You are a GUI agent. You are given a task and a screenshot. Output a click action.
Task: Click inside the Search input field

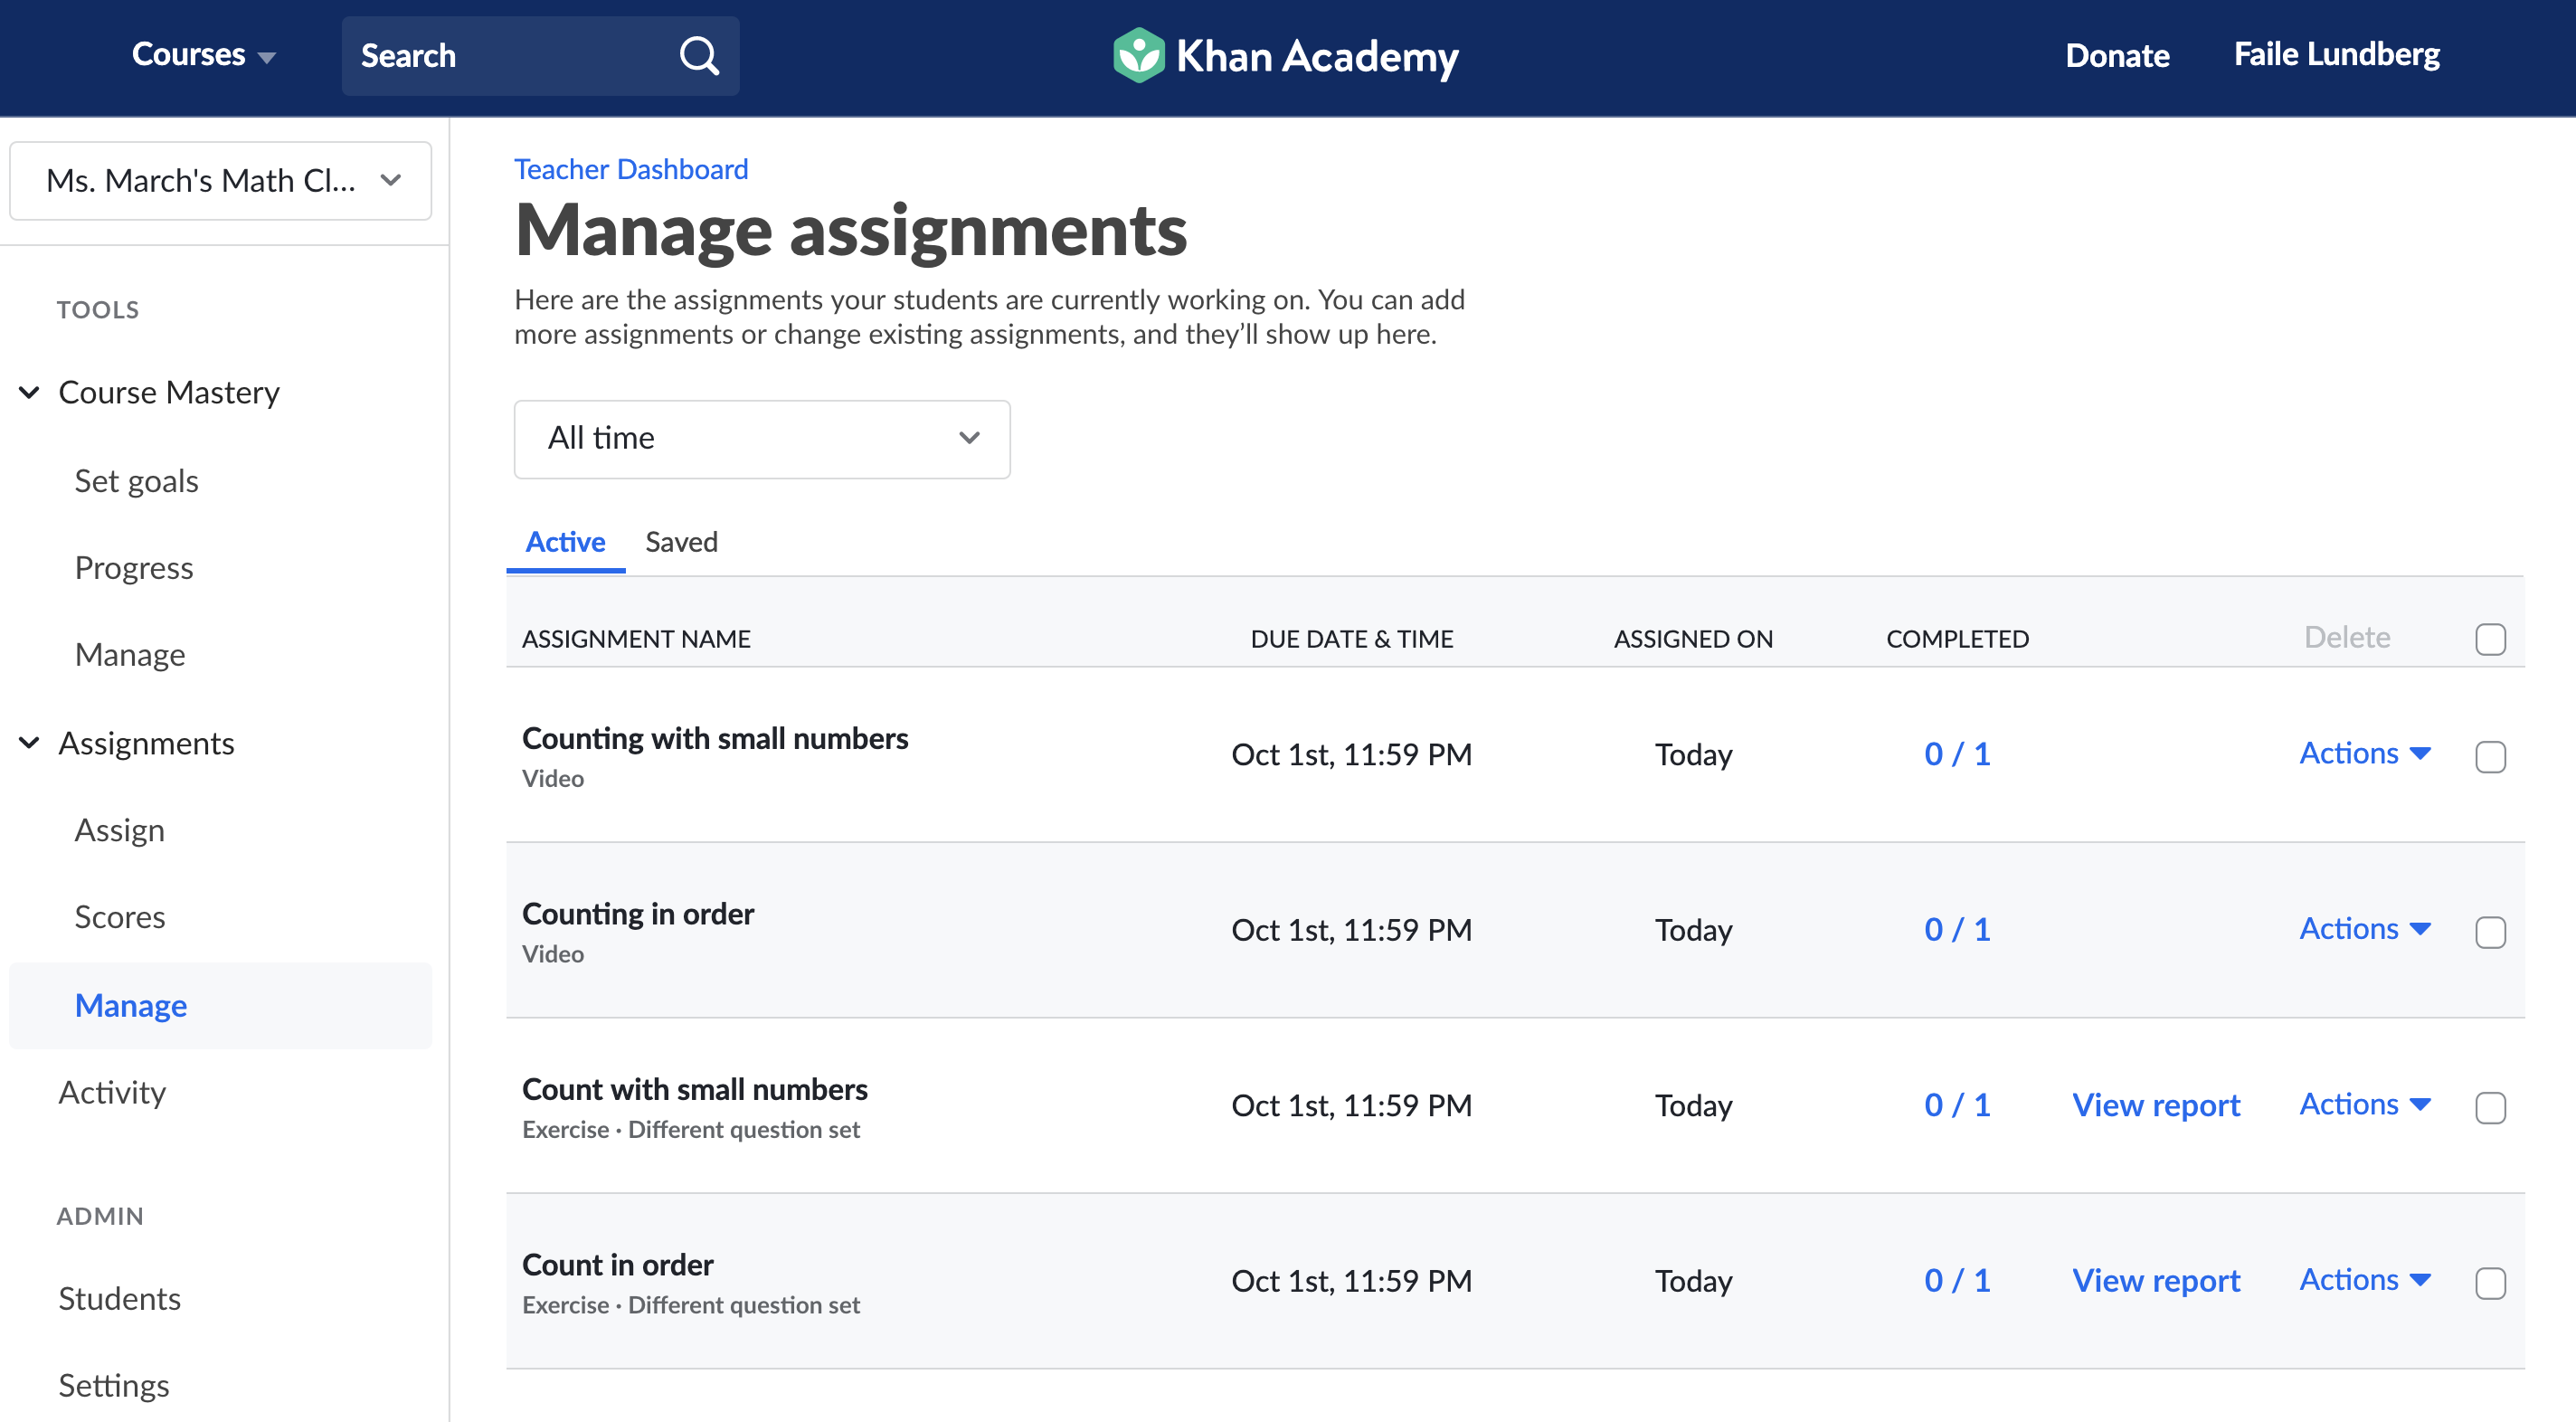[x=500, y=55]
